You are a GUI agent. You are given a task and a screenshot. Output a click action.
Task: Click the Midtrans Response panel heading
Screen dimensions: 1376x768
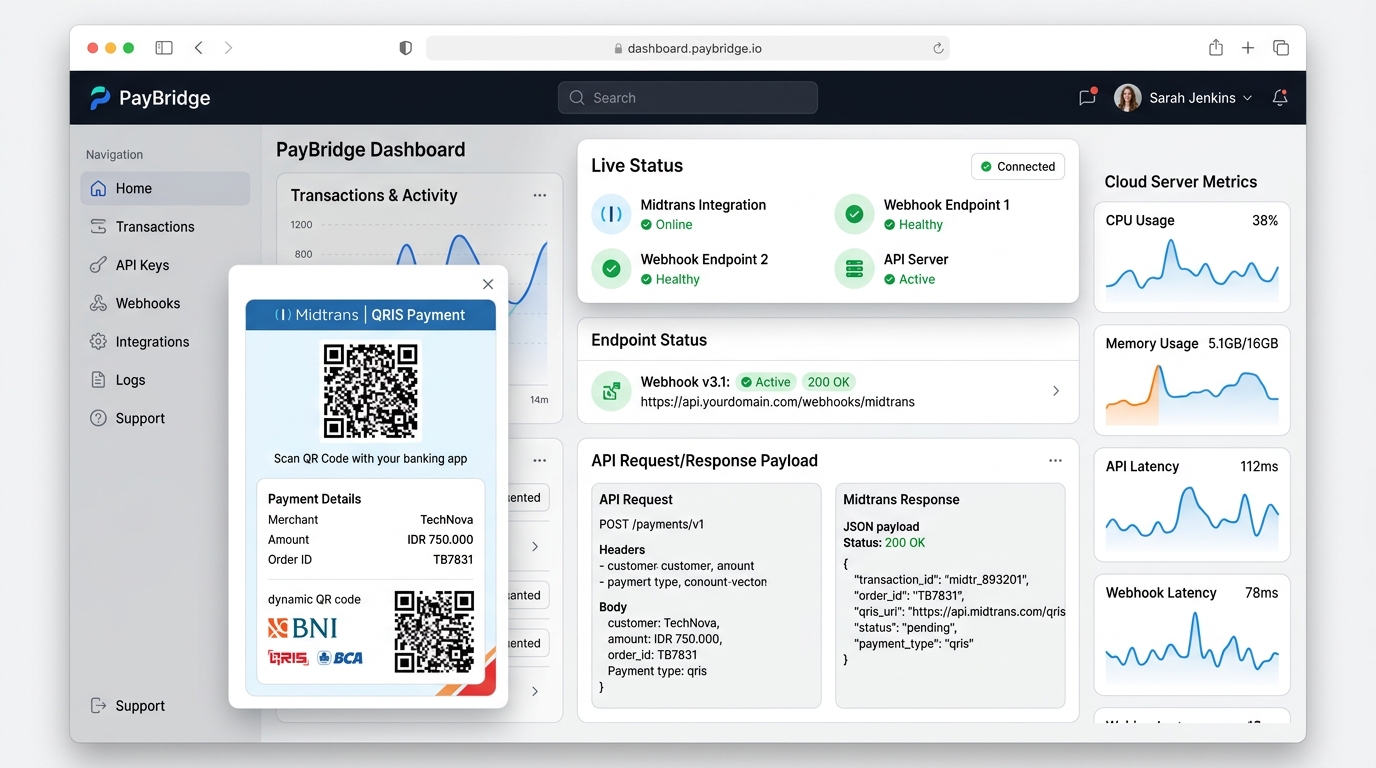[x=901, y=500]
